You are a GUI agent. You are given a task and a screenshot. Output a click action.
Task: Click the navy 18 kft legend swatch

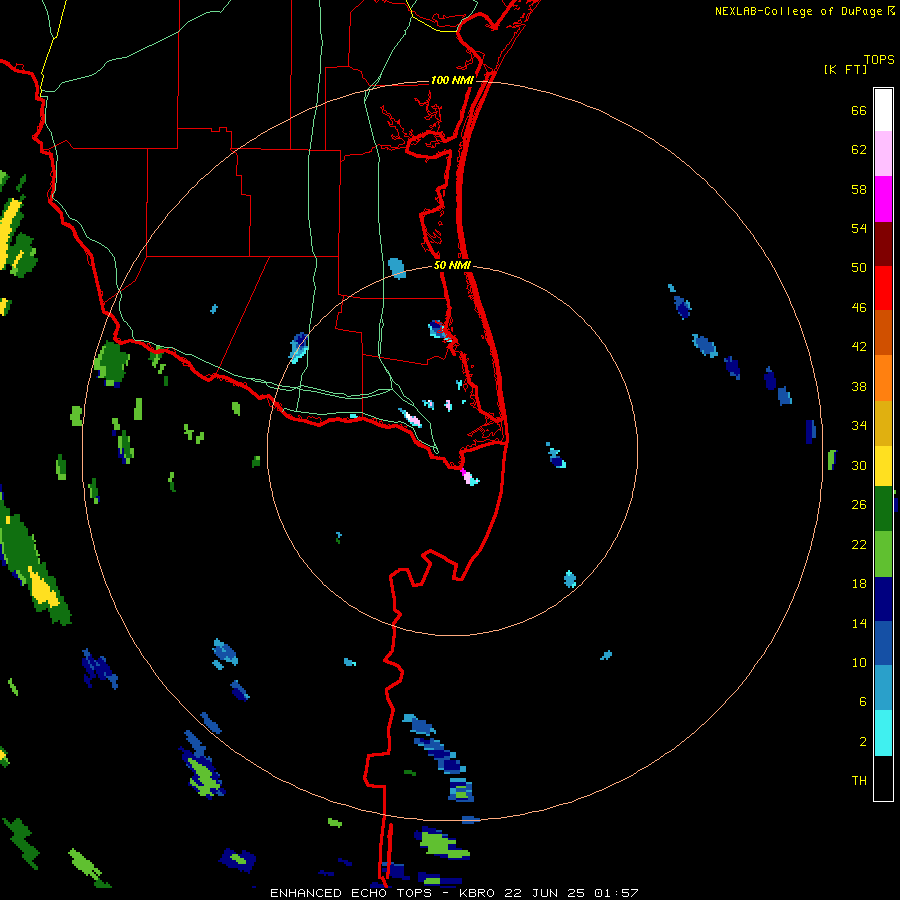click(883, 599)
